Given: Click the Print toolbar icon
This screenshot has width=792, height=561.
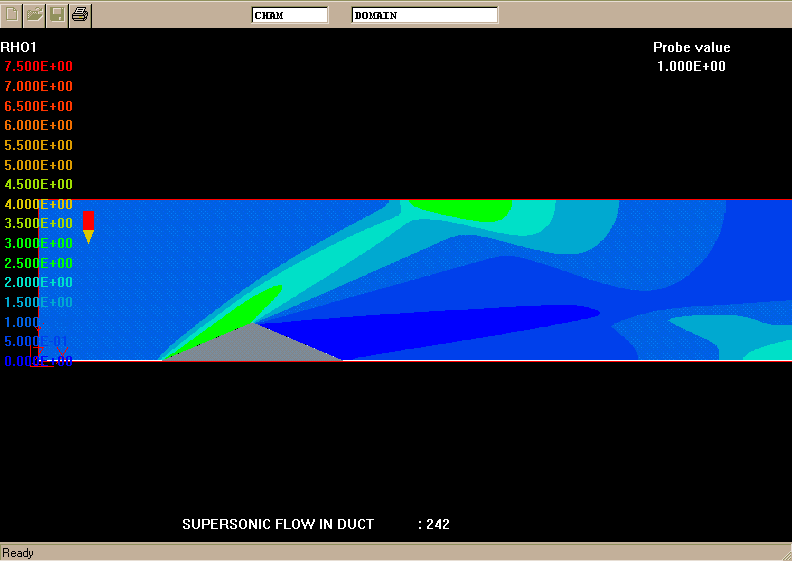Looking at the screenshot, I should click(80, 14).
